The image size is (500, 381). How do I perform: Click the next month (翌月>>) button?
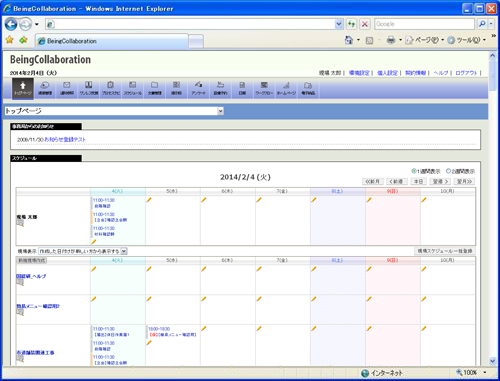pos(464,181)
